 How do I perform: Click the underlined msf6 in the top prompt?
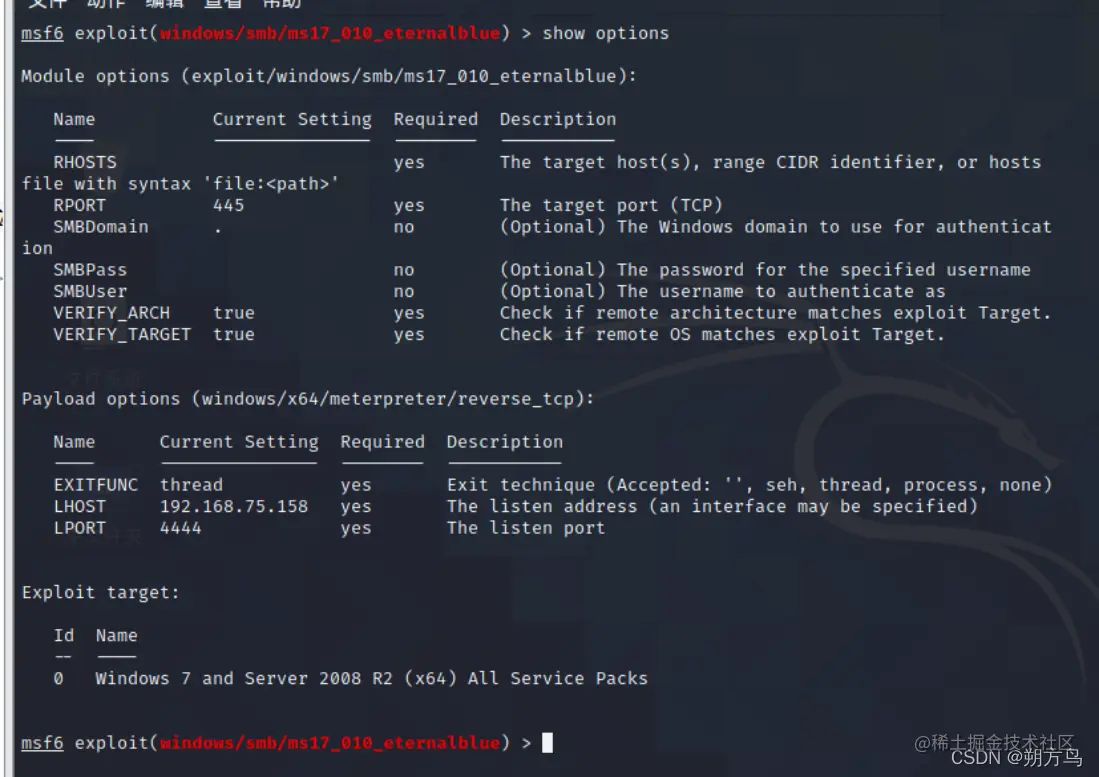42,33
